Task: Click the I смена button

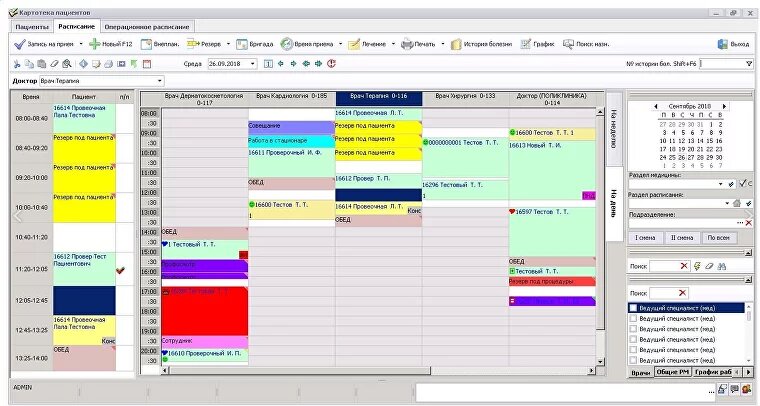Action: pos(645,238)
